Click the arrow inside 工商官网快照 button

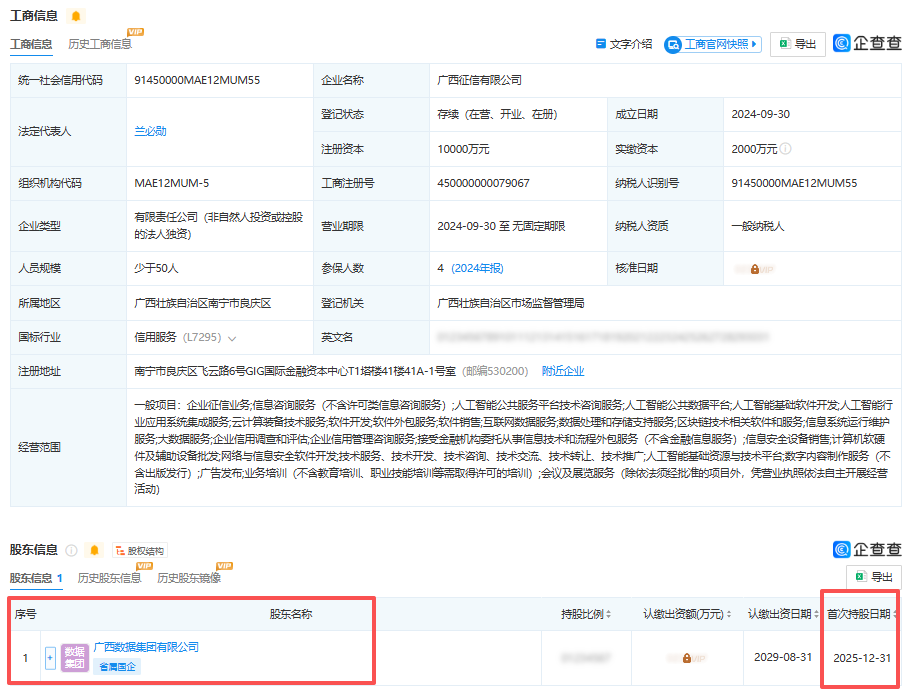point(755,42)
